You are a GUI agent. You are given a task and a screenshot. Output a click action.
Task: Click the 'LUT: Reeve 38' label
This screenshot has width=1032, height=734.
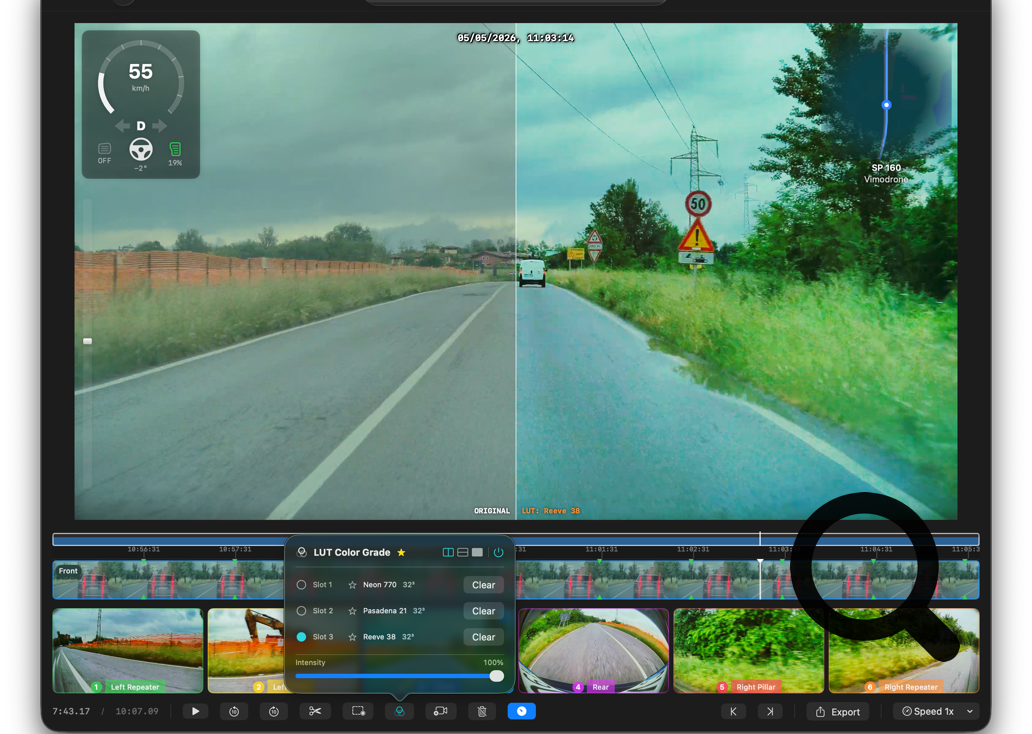click(x=551, y=511)
